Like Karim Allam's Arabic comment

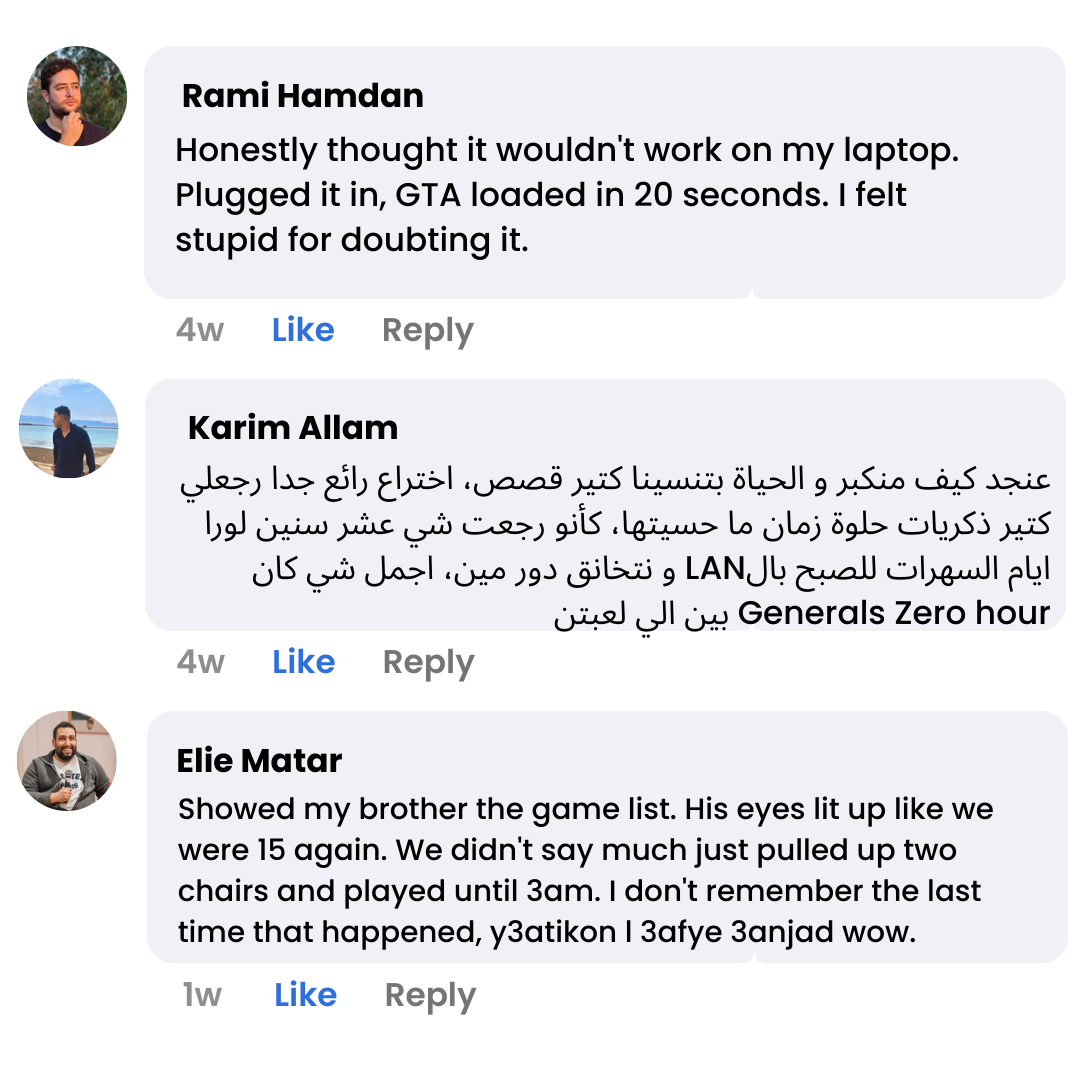303,662
